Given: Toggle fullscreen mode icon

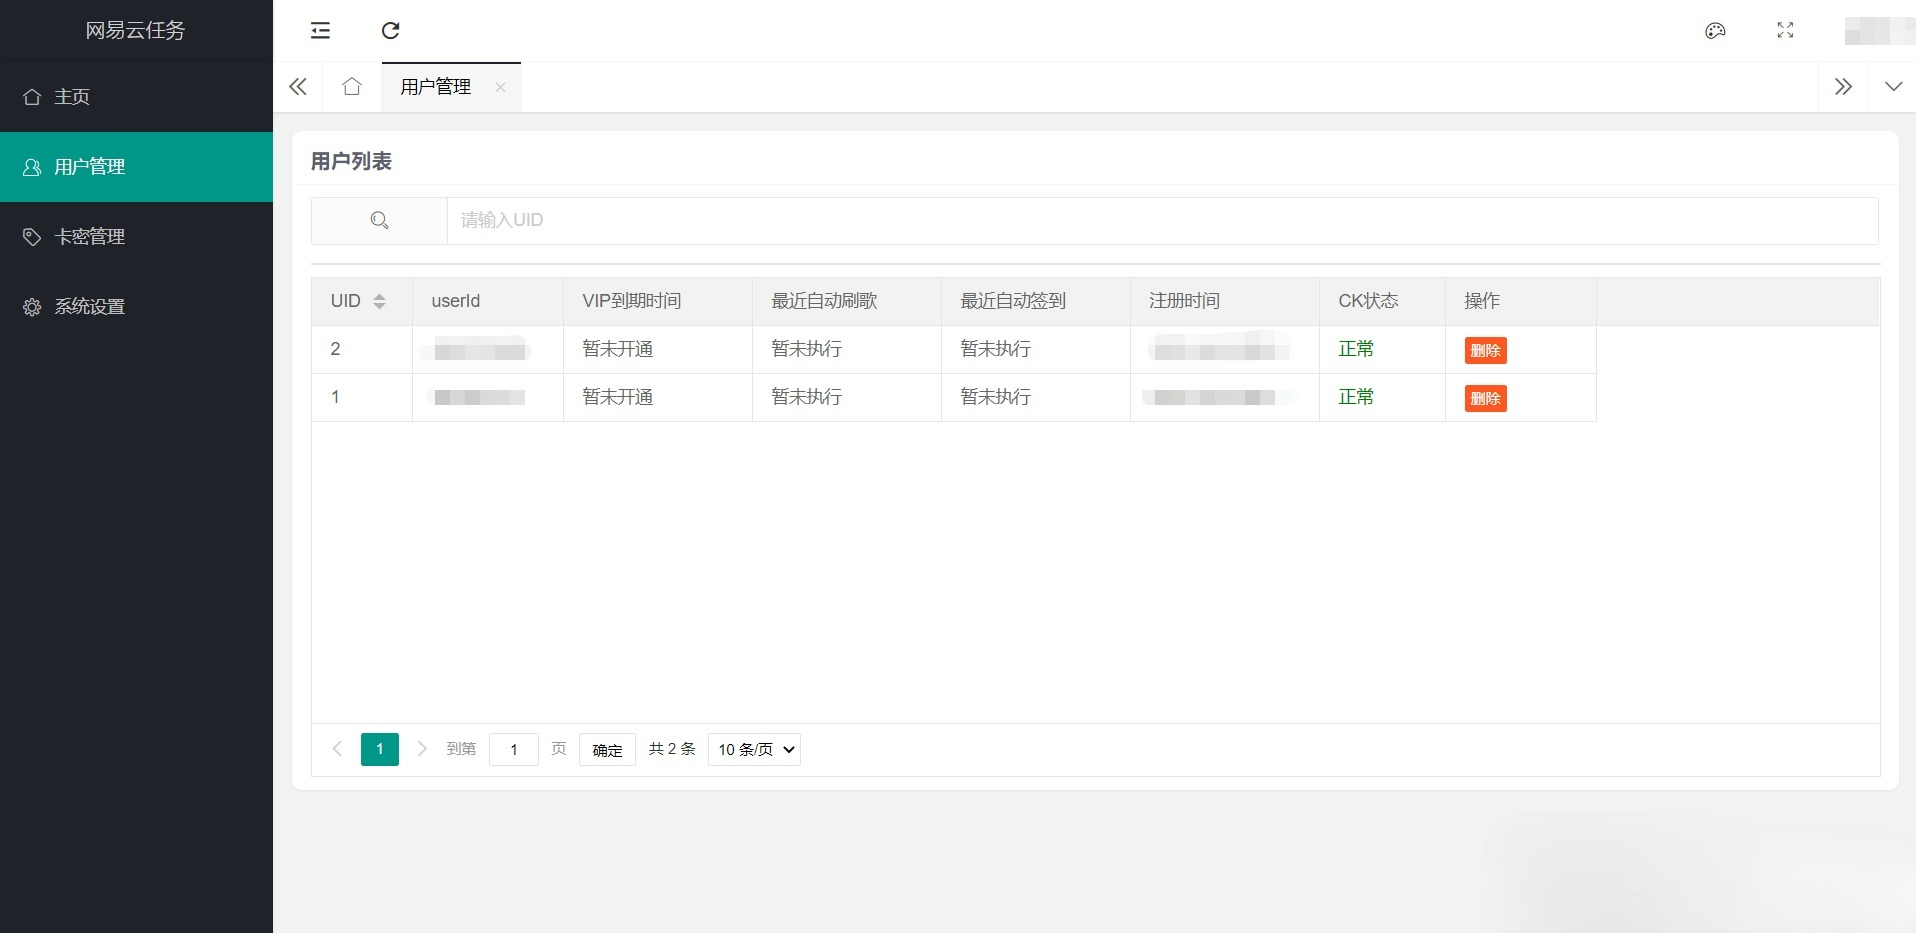Looking at the screenshot, I should click(1785, 31).
